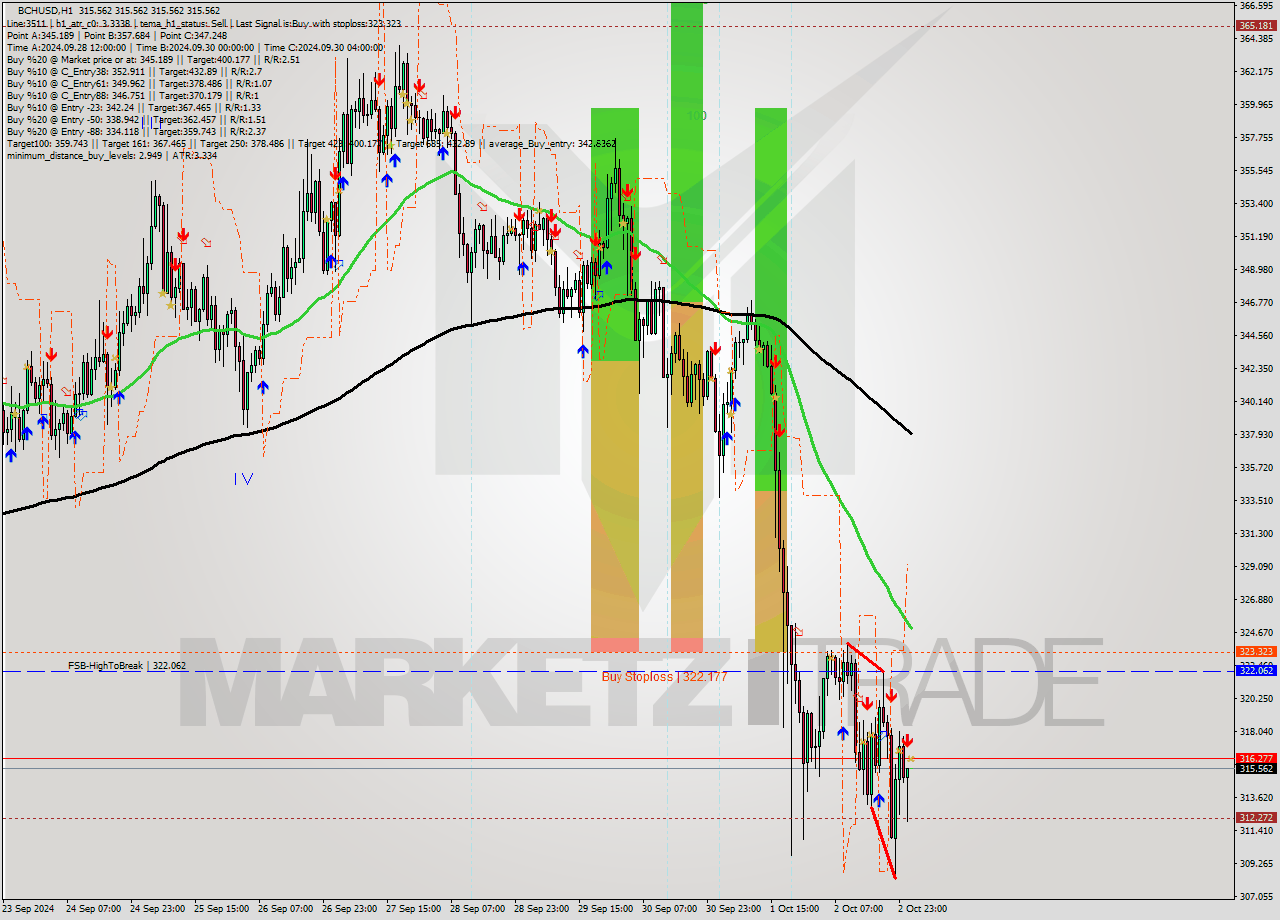Click the '29 Sep 15:00' time label
Screen dimensions: 1280x920
pos(607,909)
